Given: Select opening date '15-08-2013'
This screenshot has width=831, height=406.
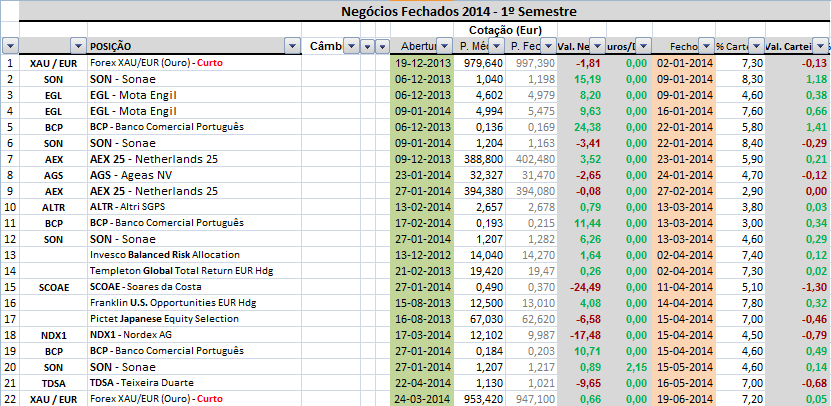Looking at the screenshot, I should pyautogui.click(x=423, y=303).
